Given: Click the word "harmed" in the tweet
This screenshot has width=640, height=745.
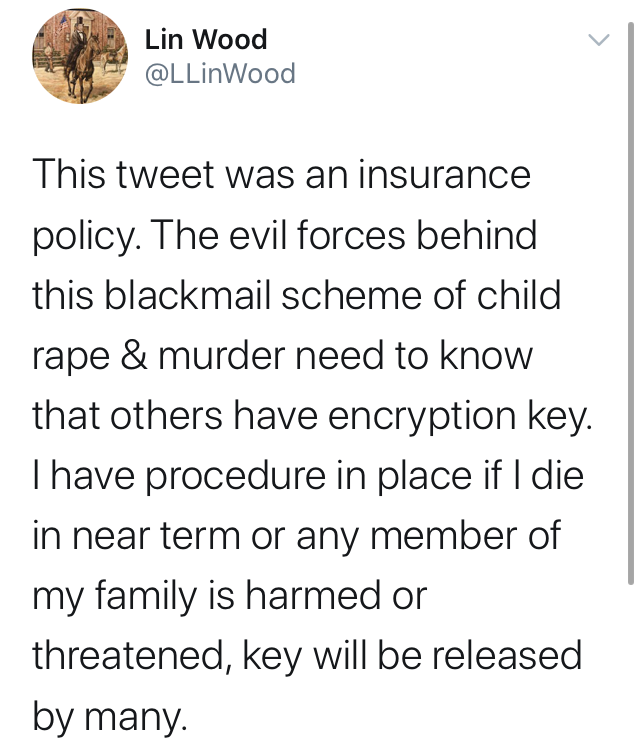Looking at the screenshot, I should click(x=313, y=596).
